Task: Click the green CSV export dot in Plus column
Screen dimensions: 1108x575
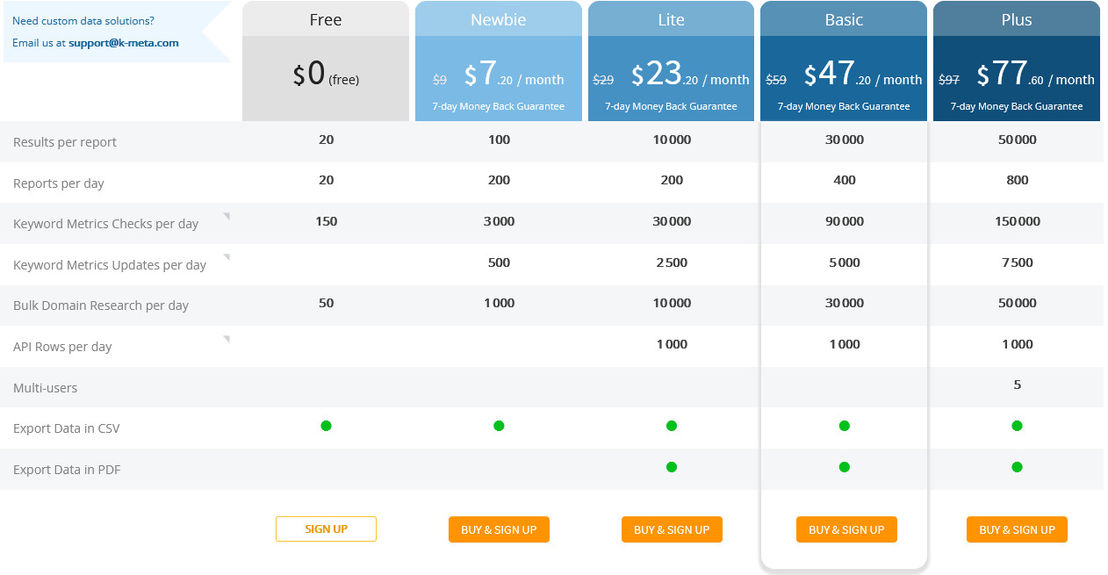Action: click(1017, 426)
